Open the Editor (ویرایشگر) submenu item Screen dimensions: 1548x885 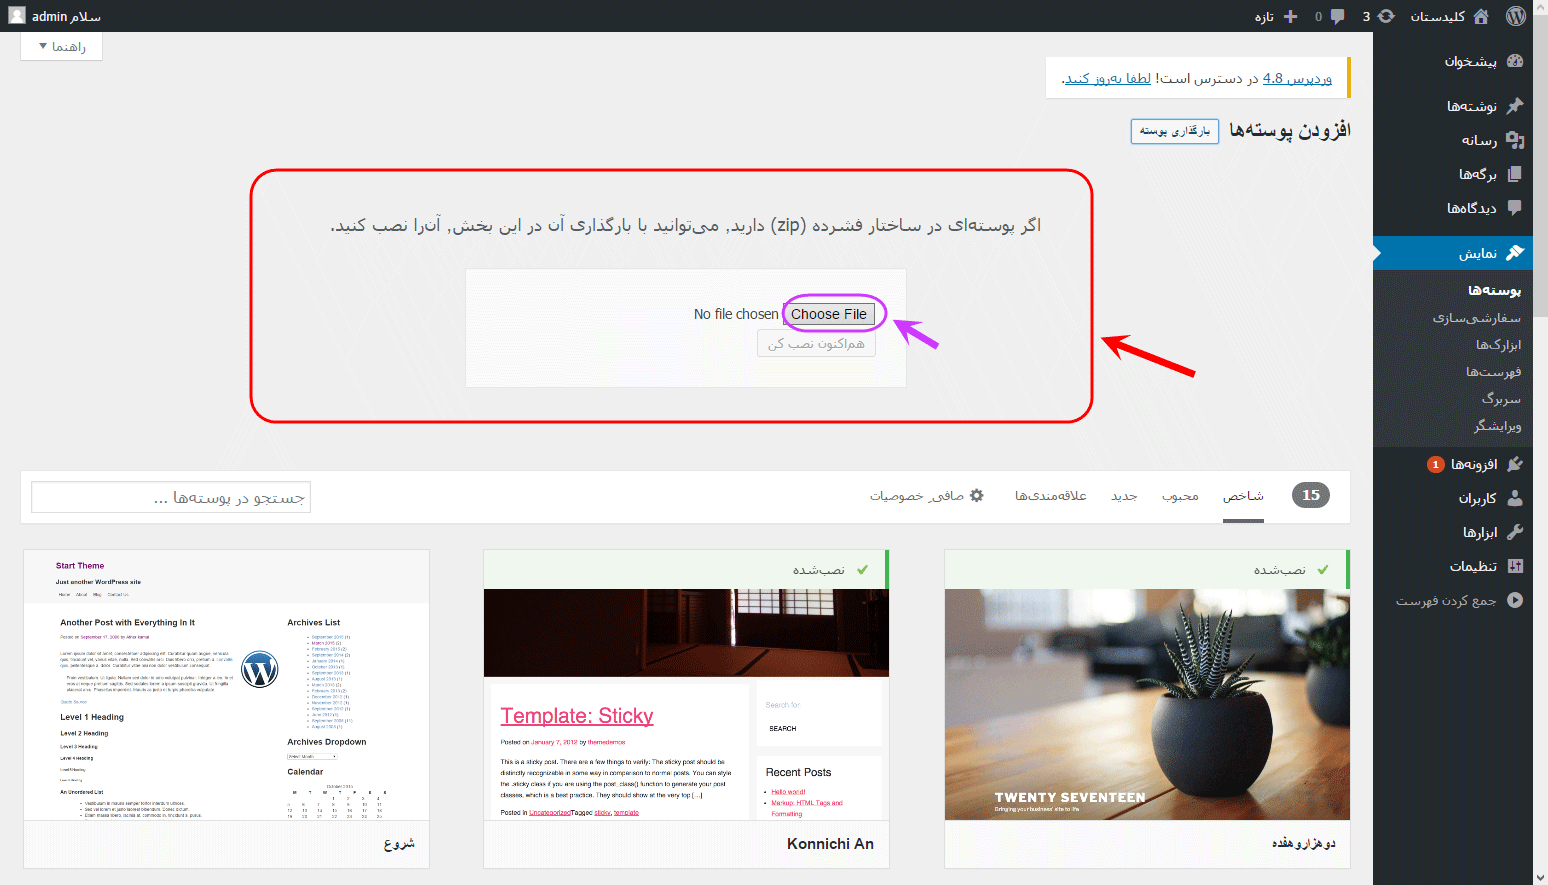pos(1497,426)
